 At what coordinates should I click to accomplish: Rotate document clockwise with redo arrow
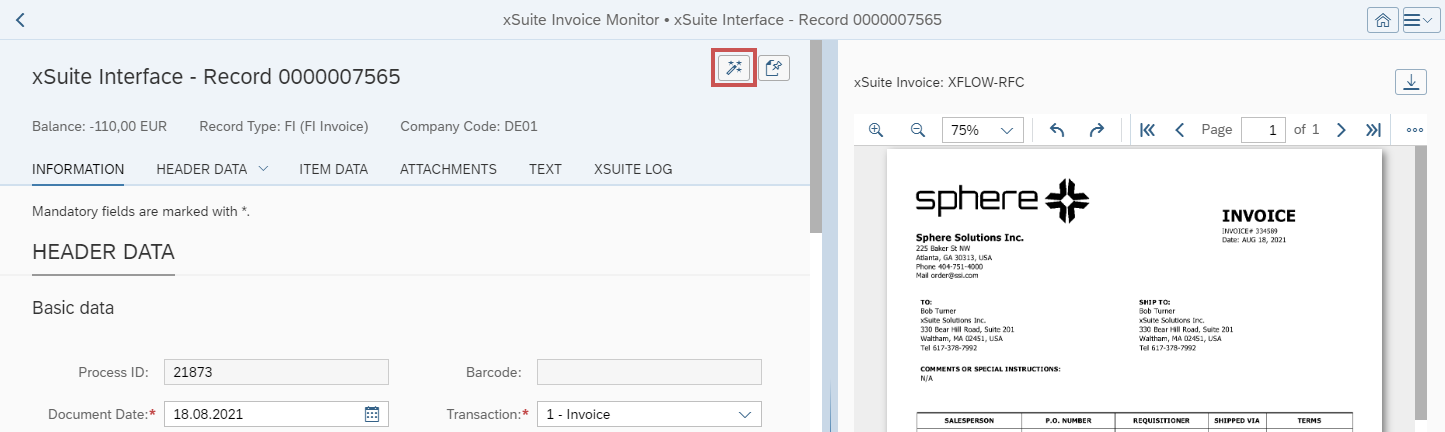click(1096, 130)
